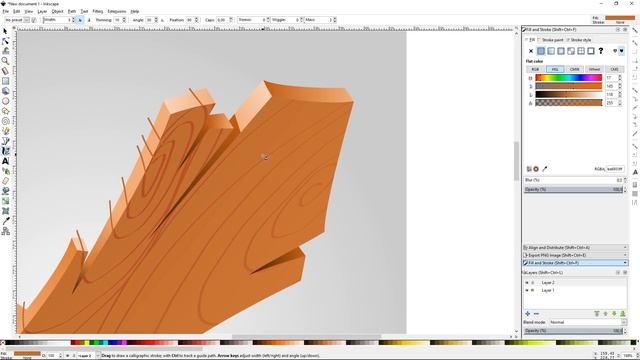Collapse the Fill and Stroke panel bar
The width and height of the screenshot is (640, 360).
[575, 263]
